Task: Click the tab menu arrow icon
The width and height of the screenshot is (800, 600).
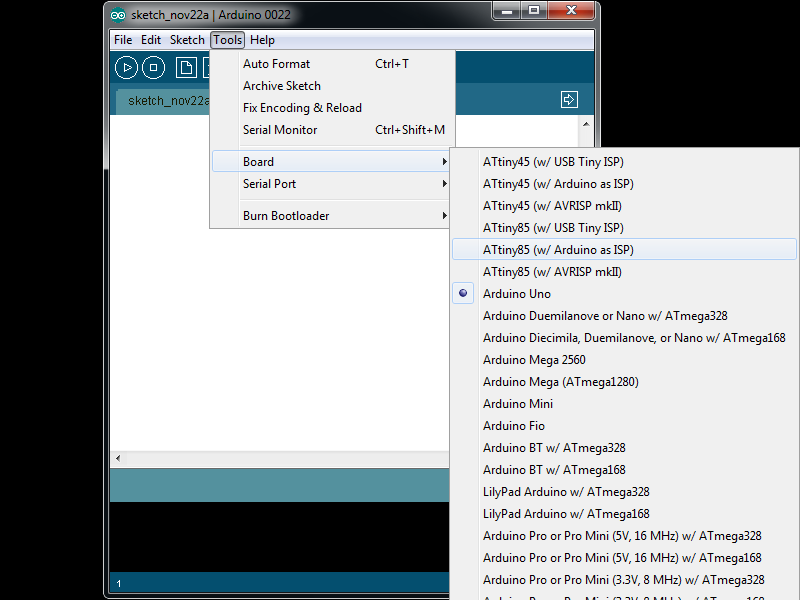Action: (x=569, y=99)
